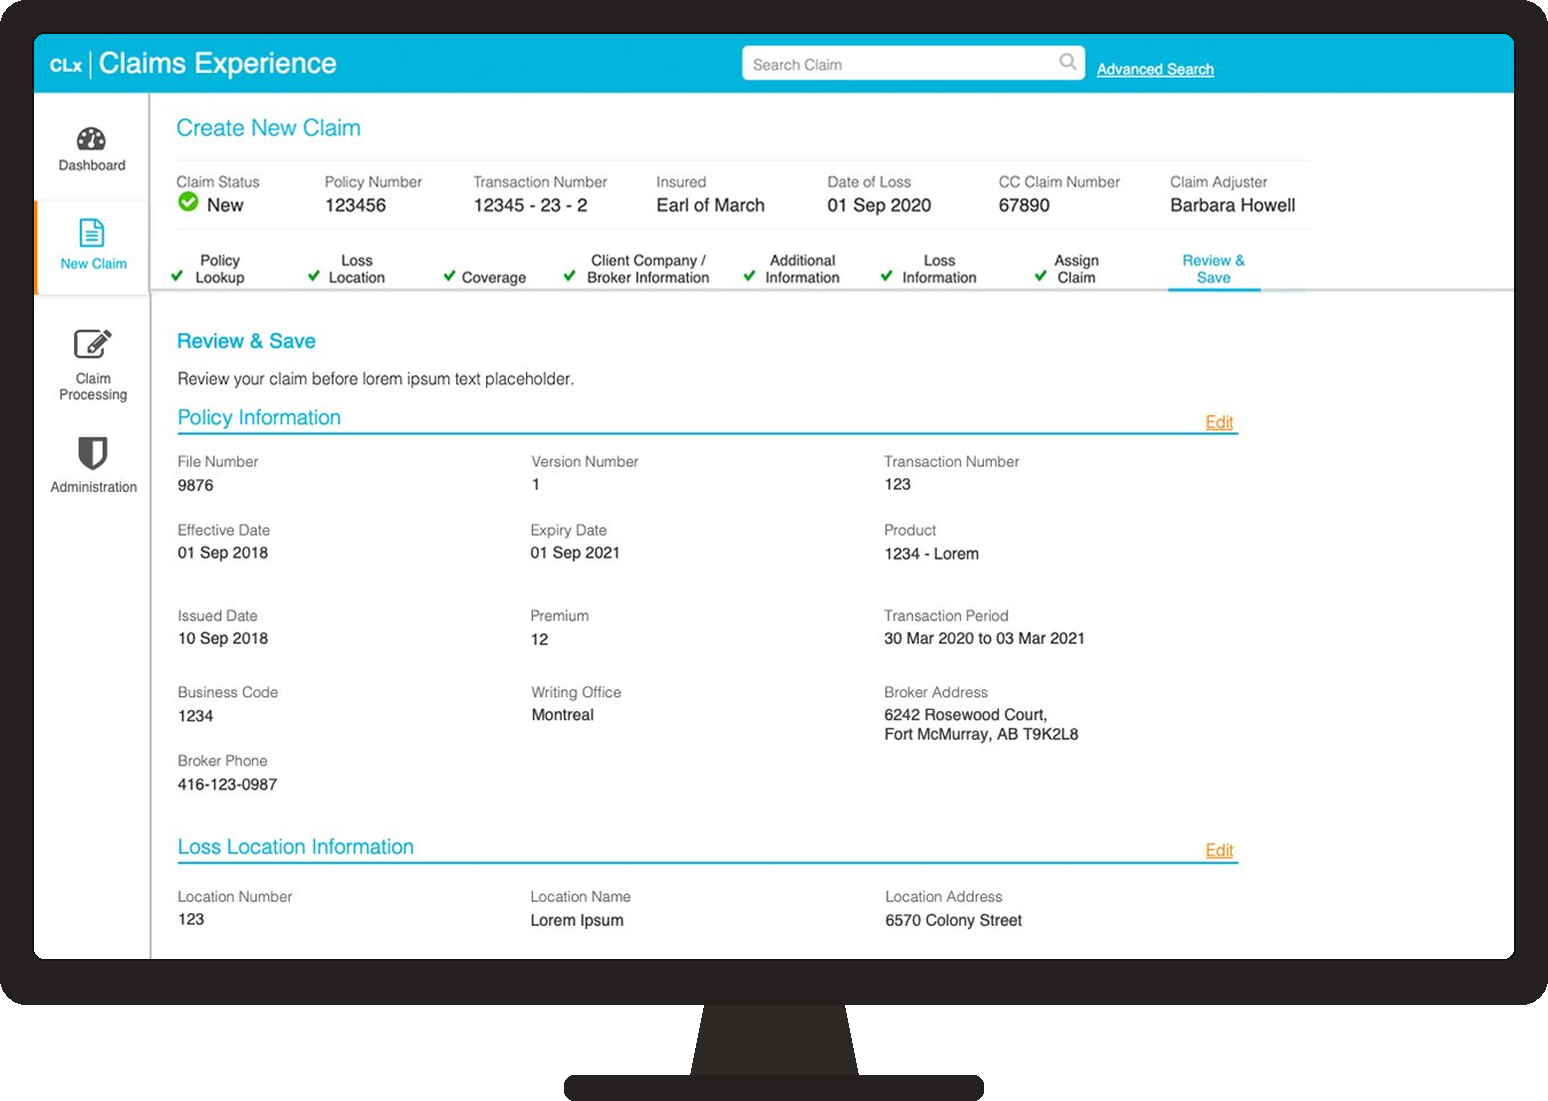
Task: Click writing office Montreal
Action: click(562, 715)
